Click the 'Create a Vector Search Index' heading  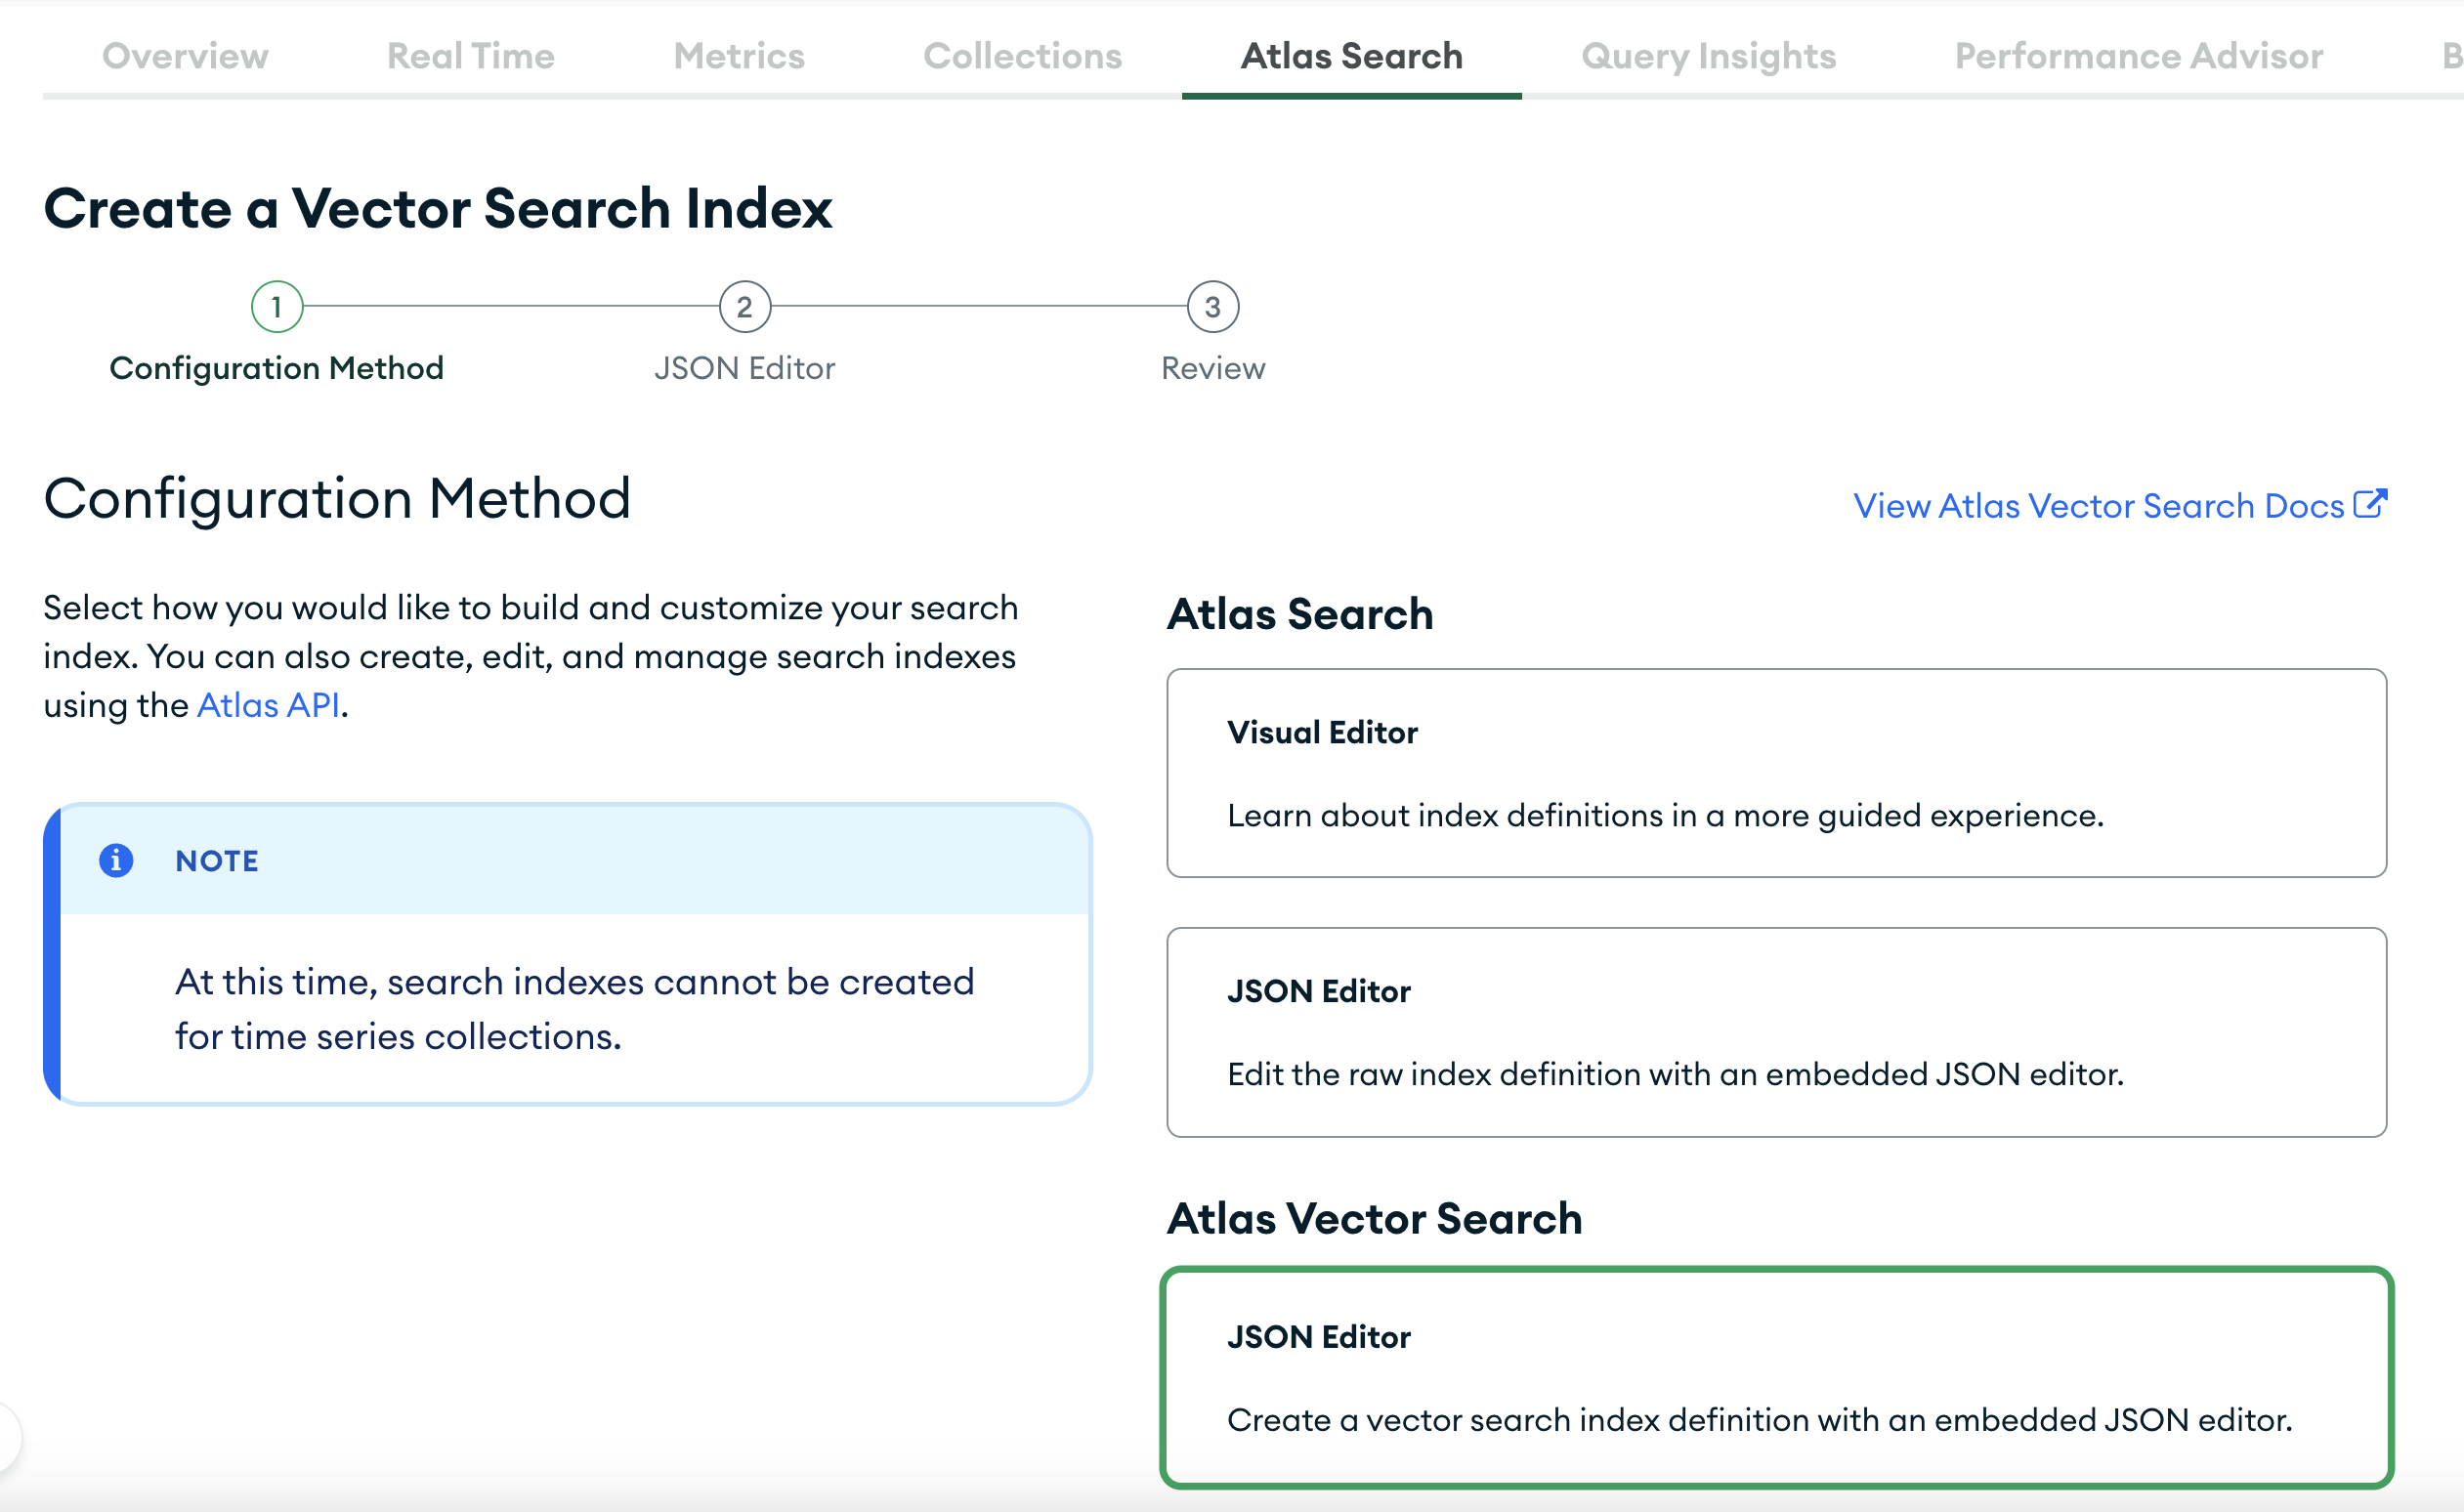[438, 208]
